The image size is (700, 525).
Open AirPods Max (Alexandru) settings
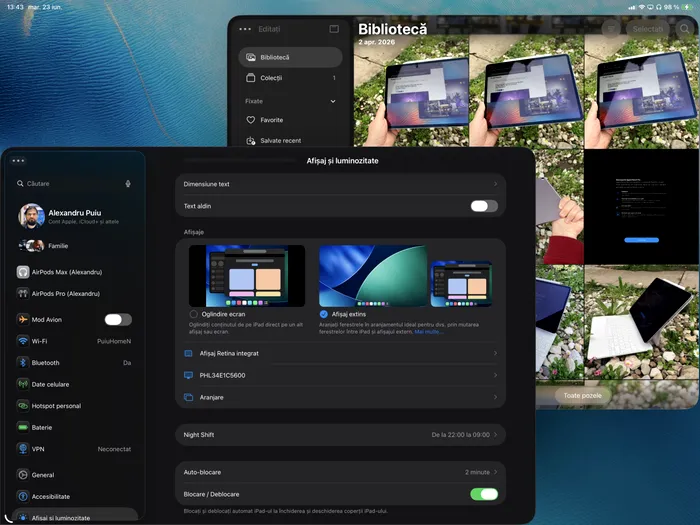(75, 272)
